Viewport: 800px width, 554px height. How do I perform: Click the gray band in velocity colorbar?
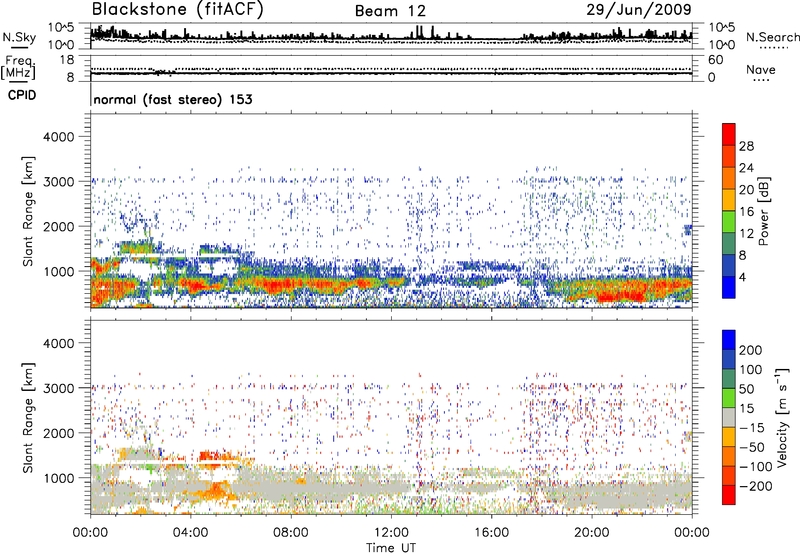[x=729, y=417]
